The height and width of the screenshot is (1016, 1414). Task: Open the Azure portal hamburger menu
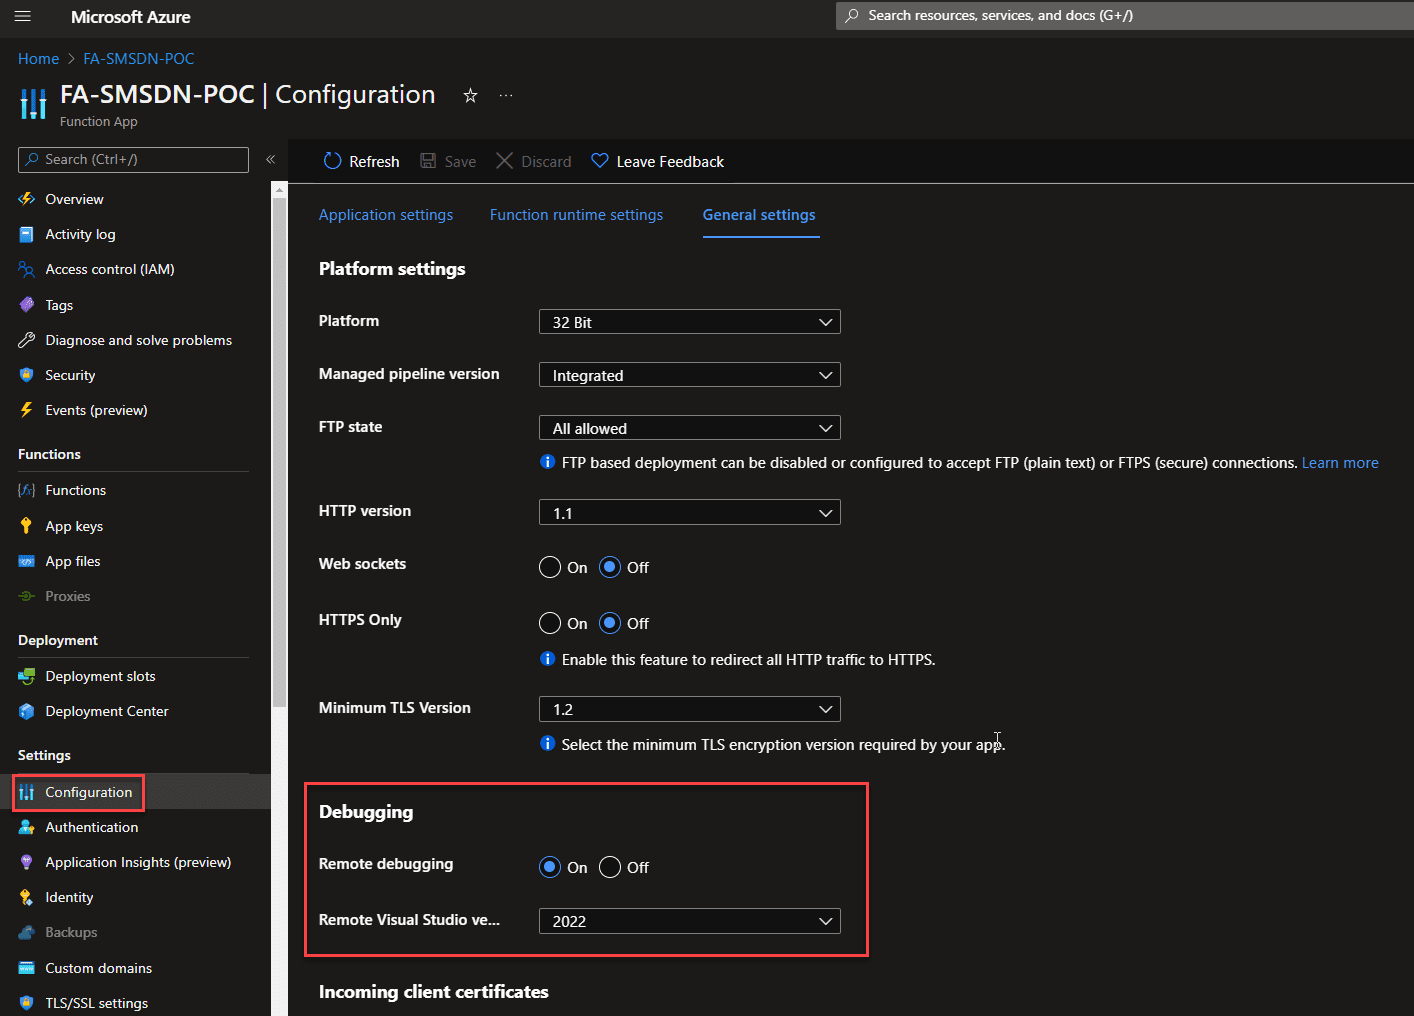[x=23, y=16]
